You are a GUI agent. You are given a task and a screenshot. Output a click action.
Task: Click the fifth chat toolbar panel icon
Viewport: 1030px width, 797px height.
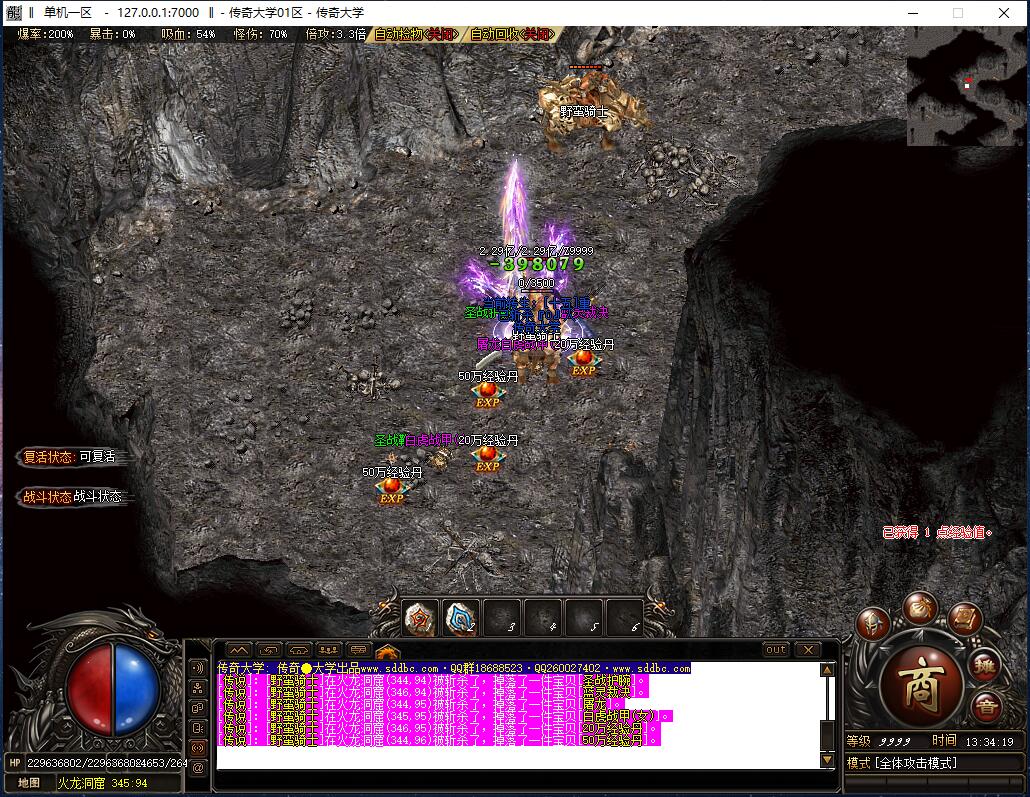pyautogui.click(x=359, y=650)
